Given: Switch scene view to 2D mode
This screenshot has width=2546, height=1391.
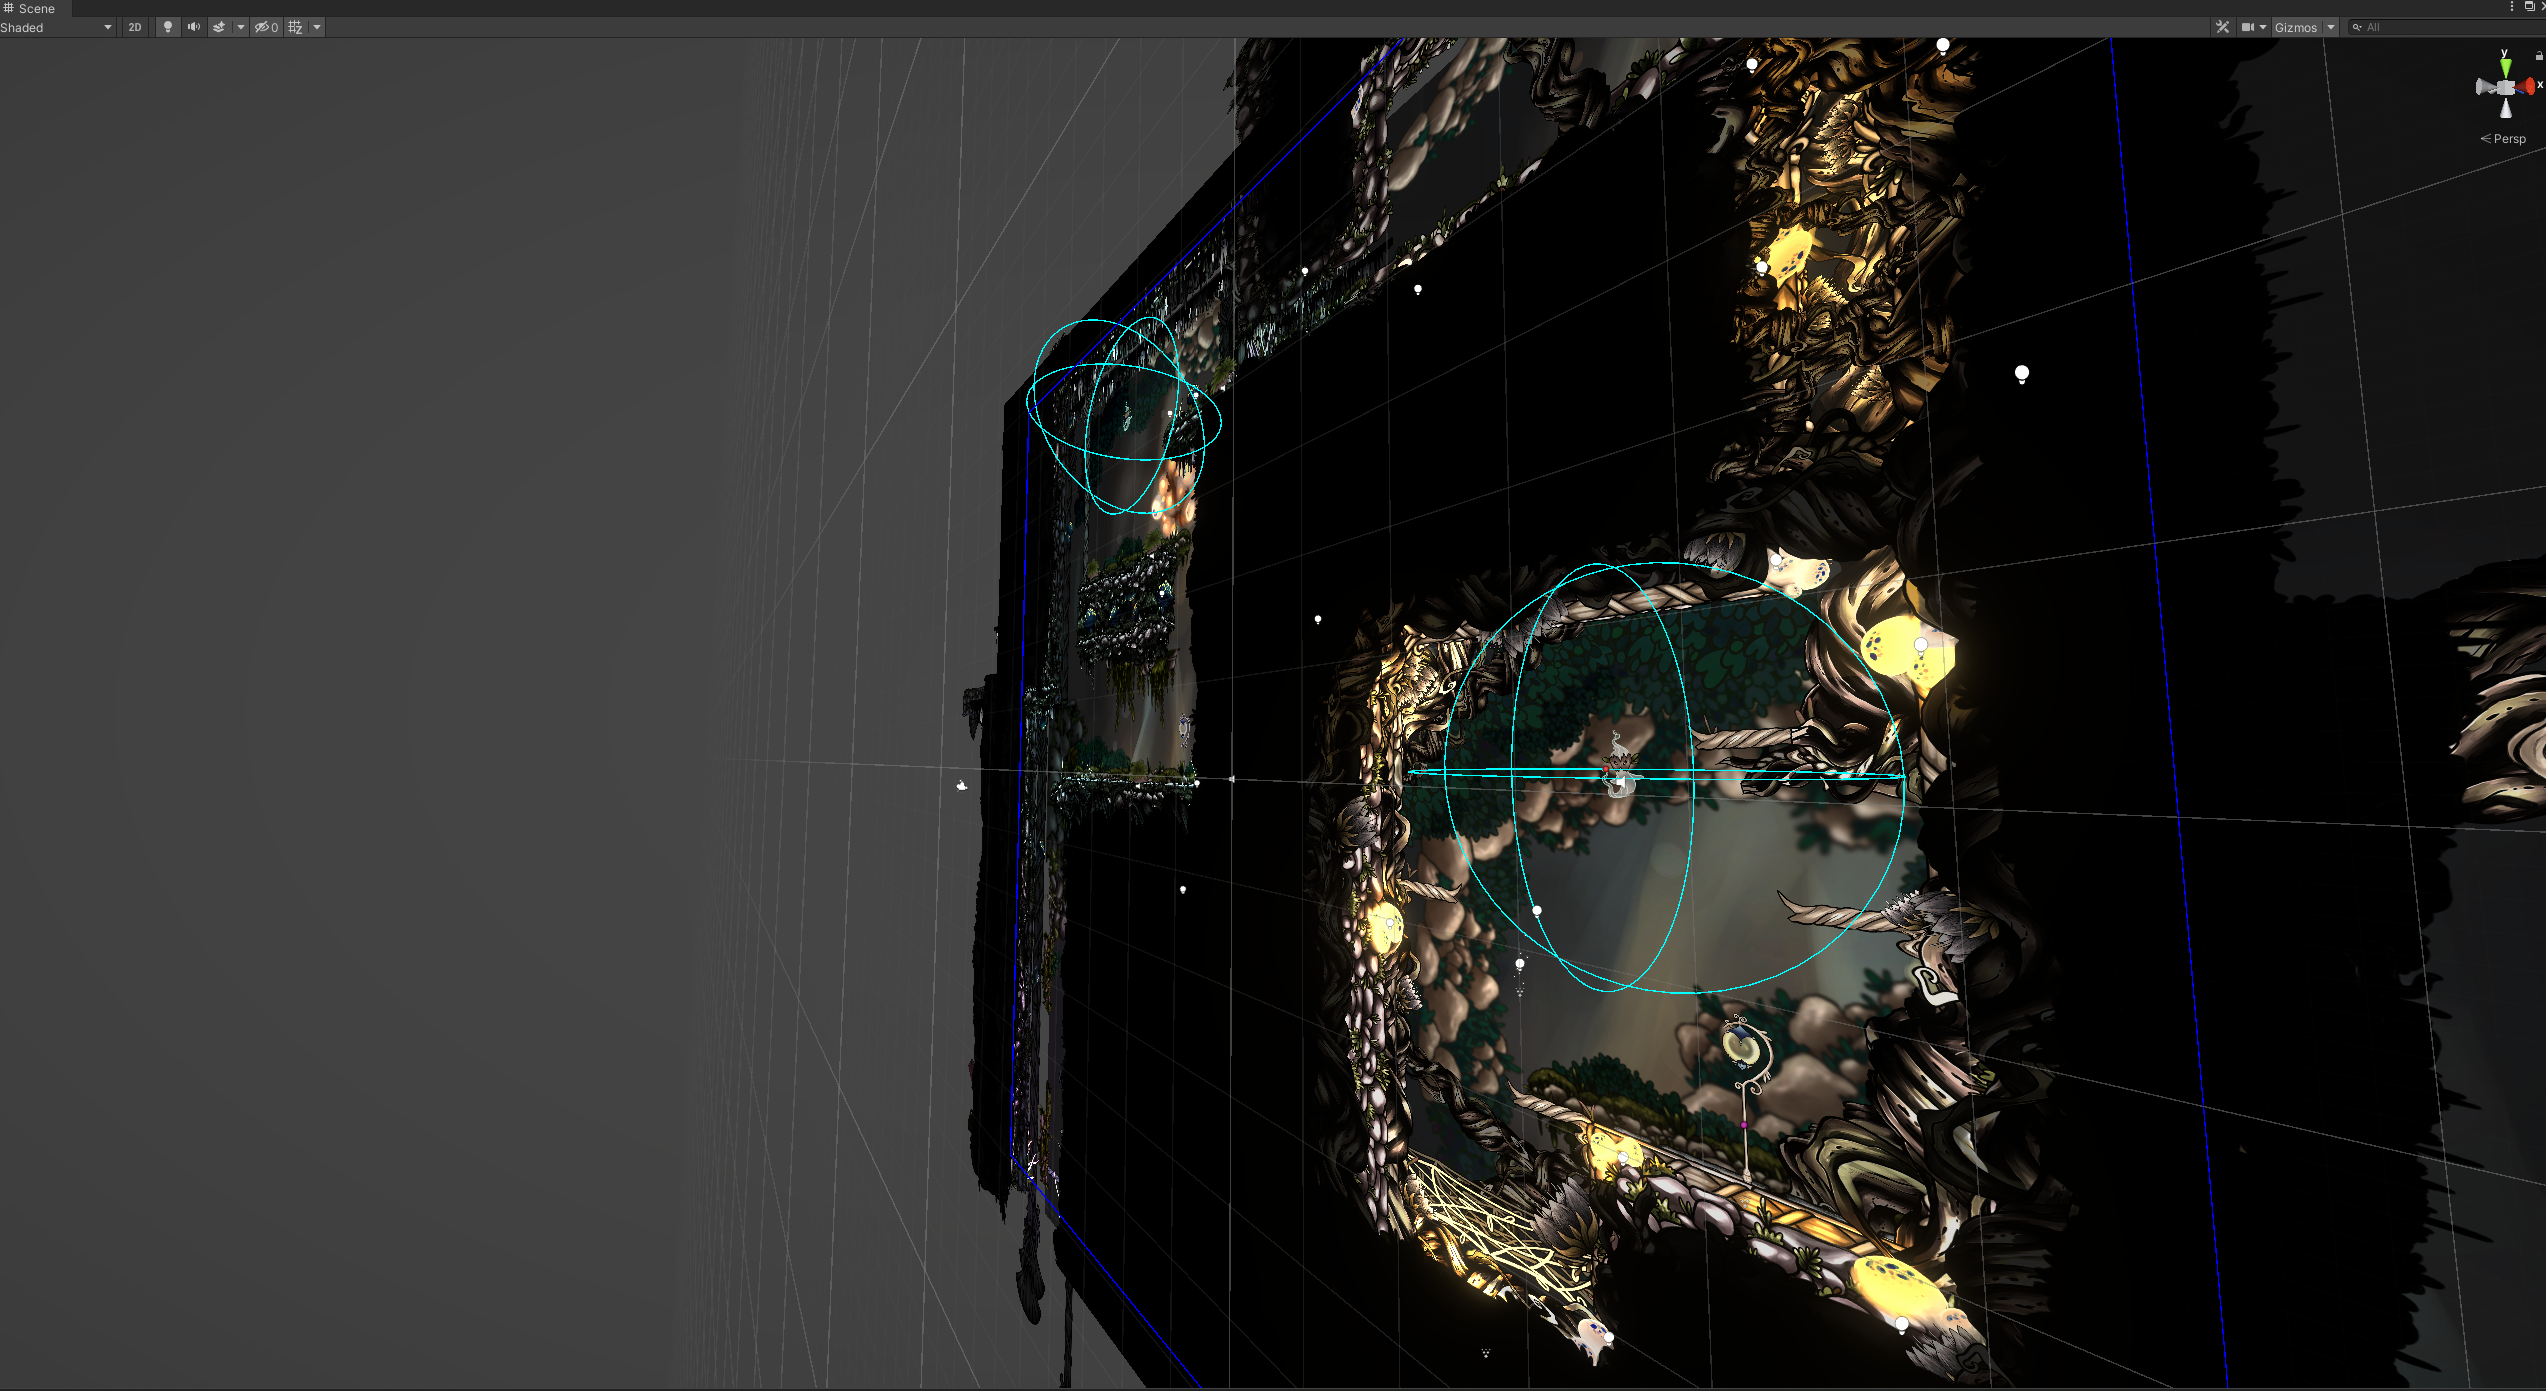Looking at the screenshot, I should [135, 27].
